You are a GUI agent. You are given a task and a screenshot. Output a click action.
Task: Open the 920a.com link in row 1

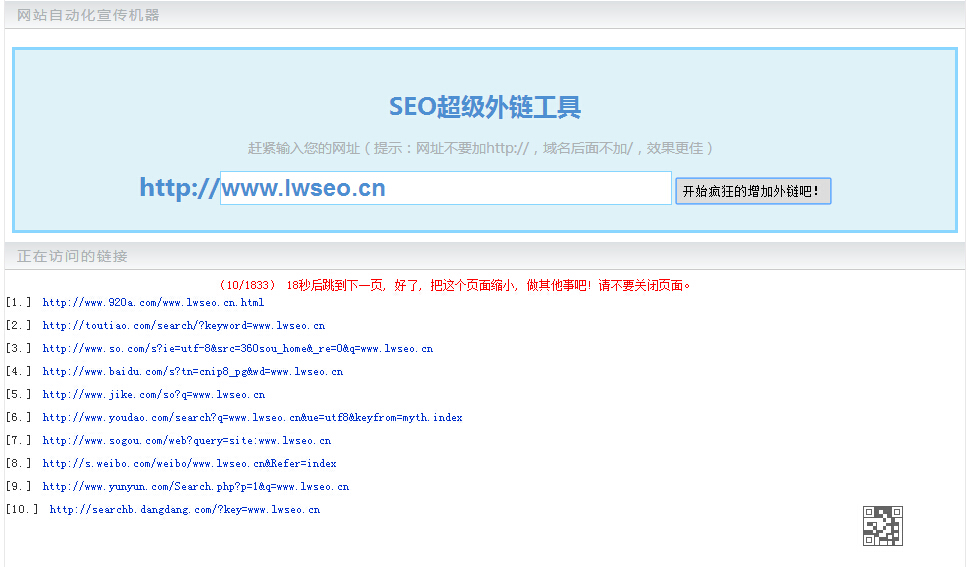click(153, 303)
